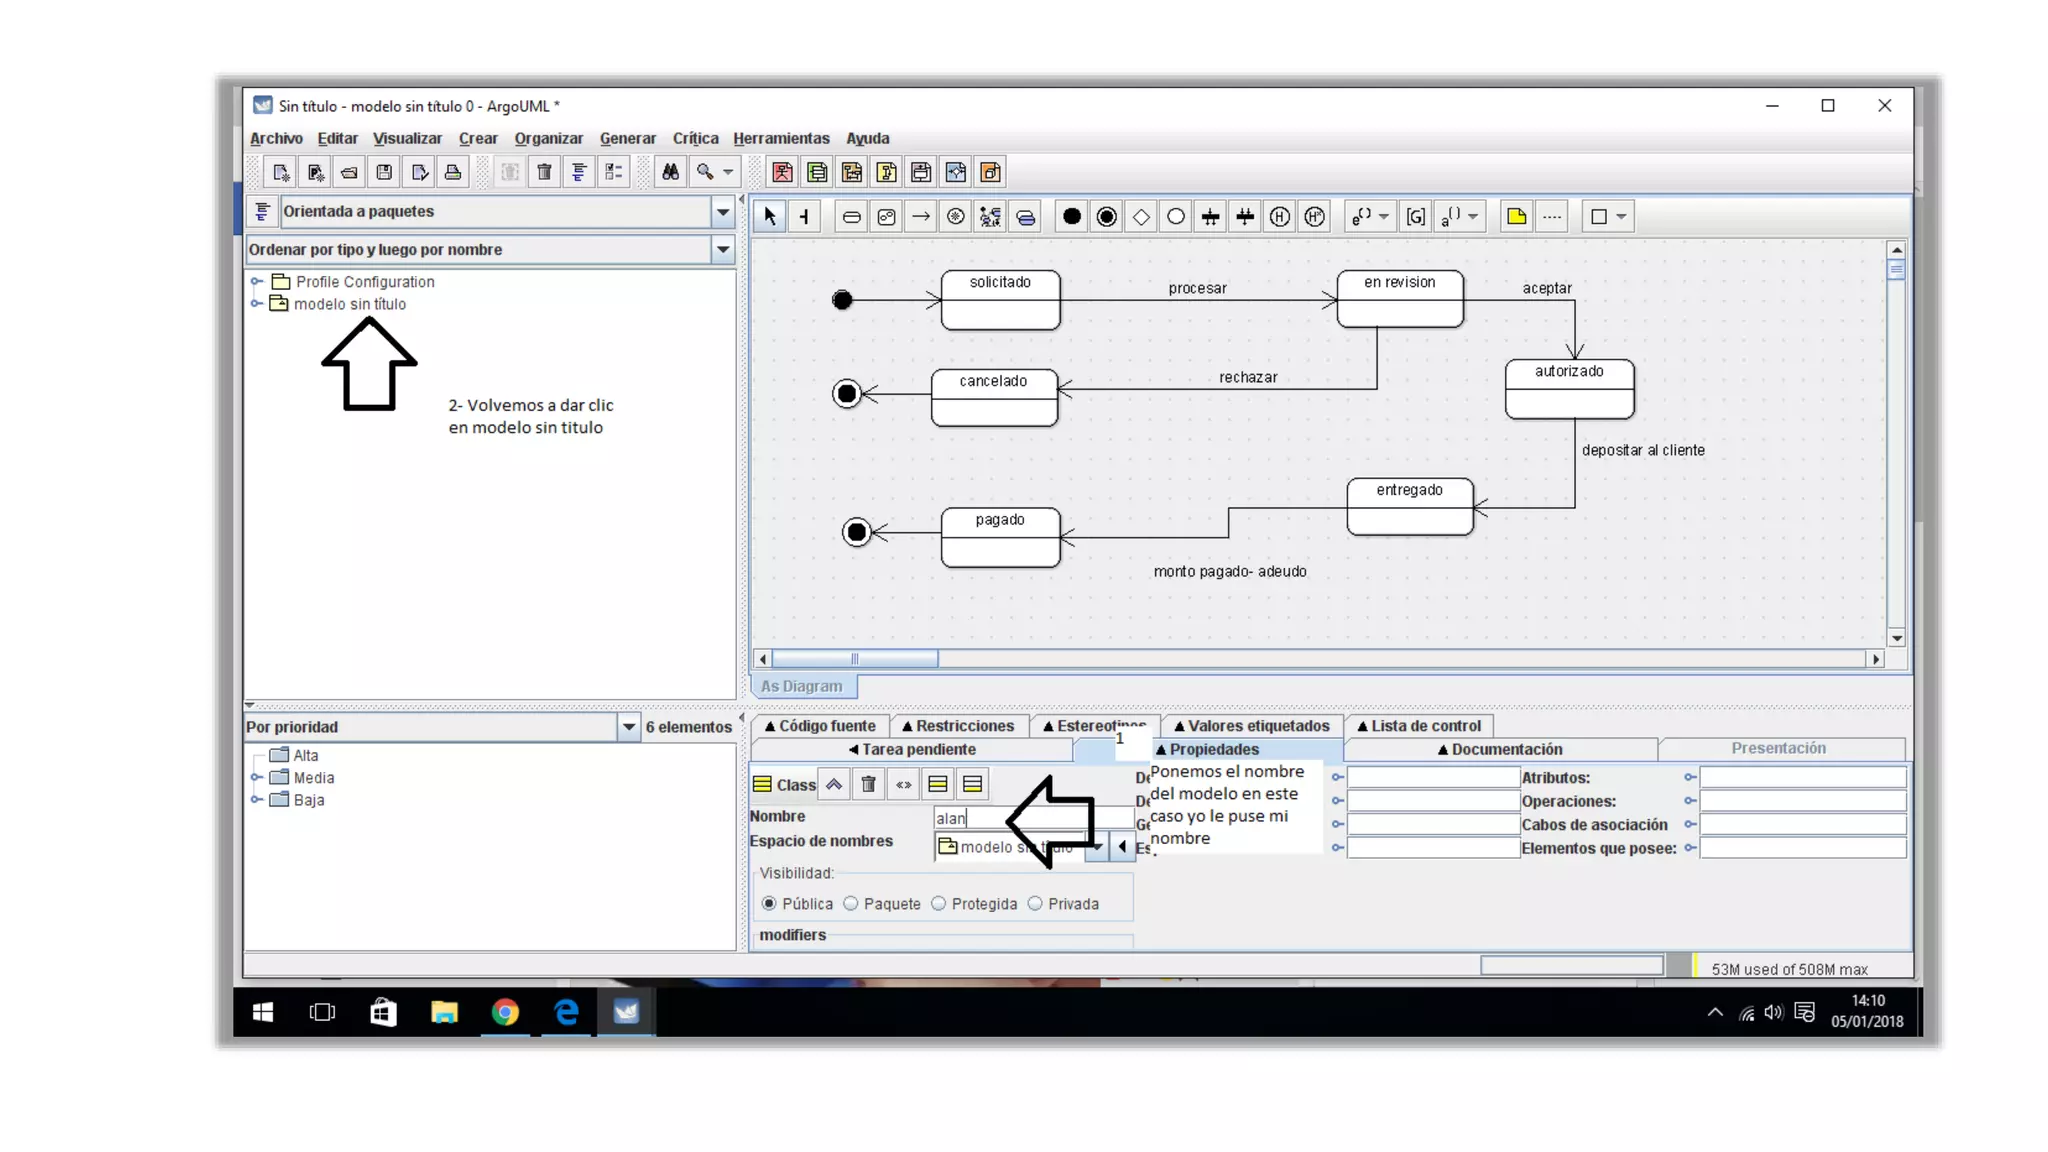Screen dimensions: 2048x1152
Task: Select the initial state black circle tool
Action: (1071, 216)
